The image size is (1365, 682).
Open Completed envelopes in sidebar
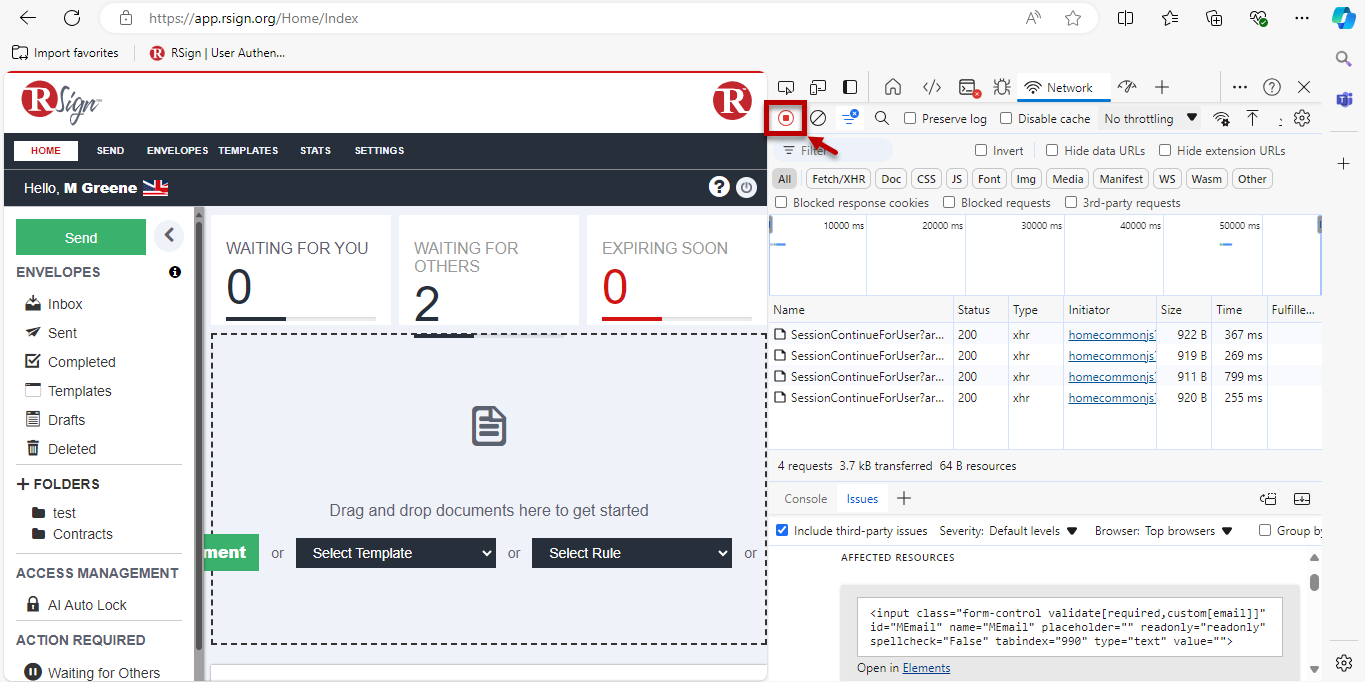81,362
